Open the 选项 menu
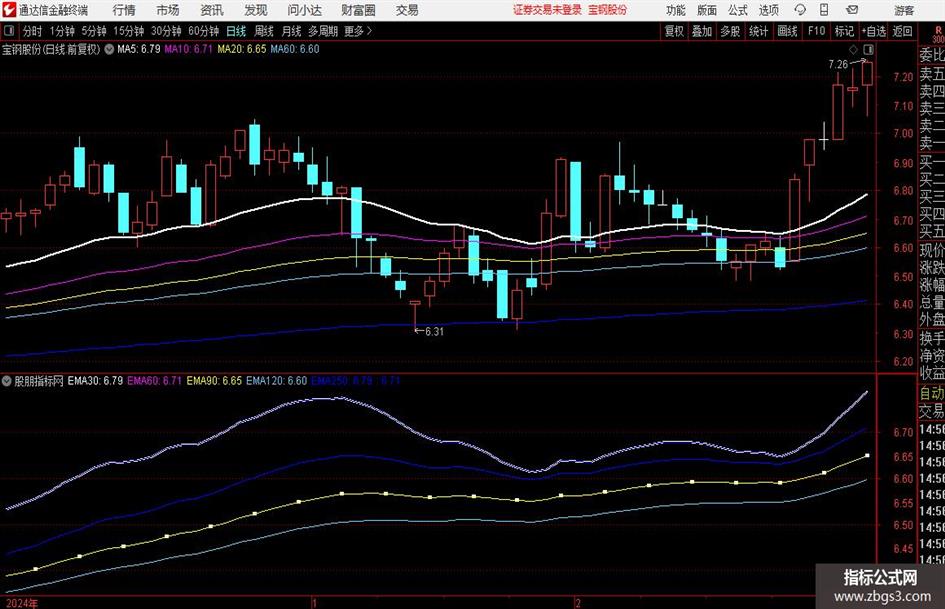The width and height of the screenshot is (945, 609). pyautogui.click(x=768, y=10)
